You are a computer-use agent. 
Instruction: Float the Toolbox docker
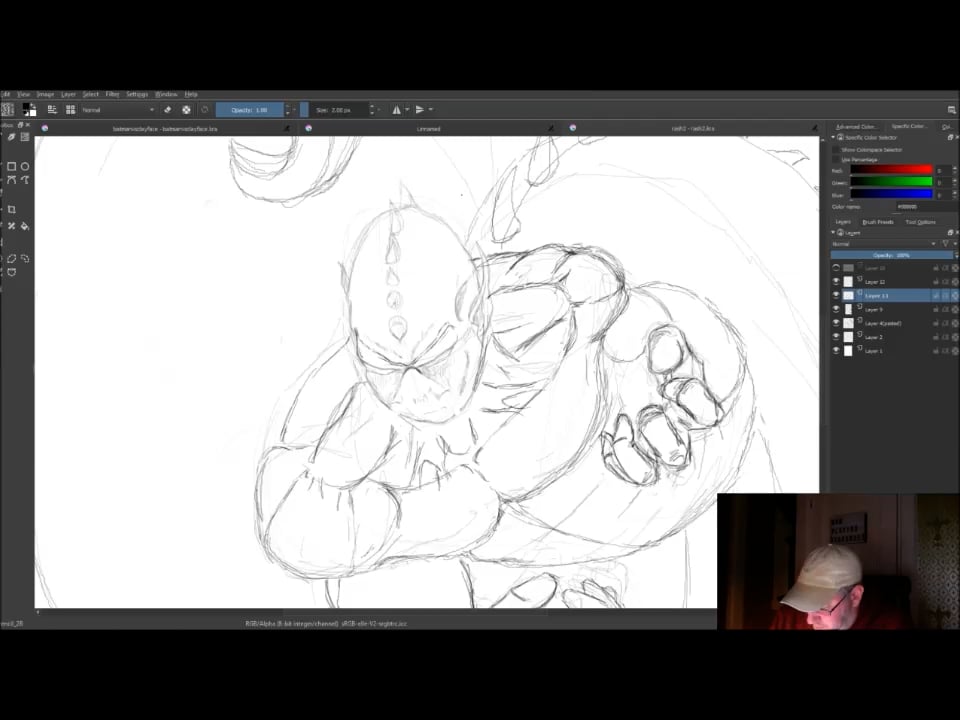(x=20, y=125)
